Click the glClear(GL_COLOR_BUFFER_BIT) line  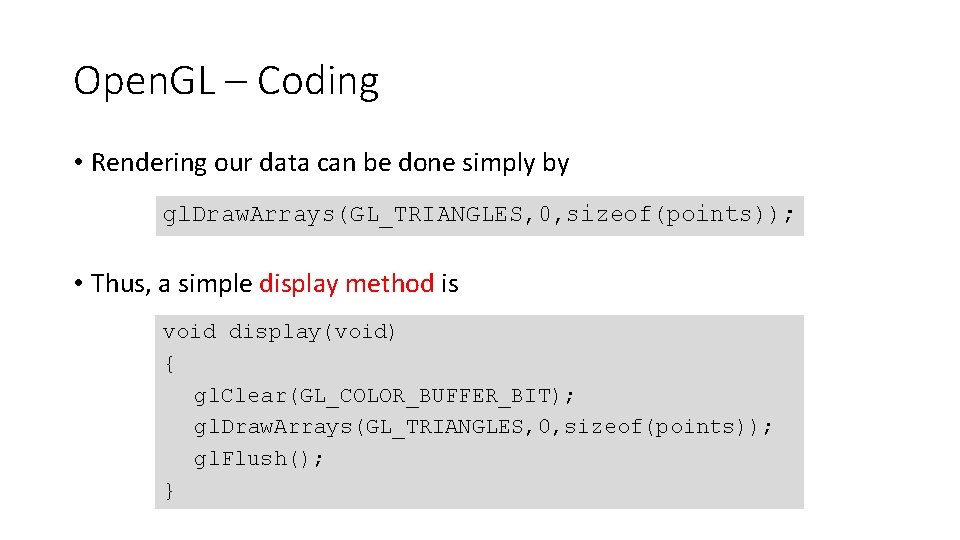tap(384, 396)
